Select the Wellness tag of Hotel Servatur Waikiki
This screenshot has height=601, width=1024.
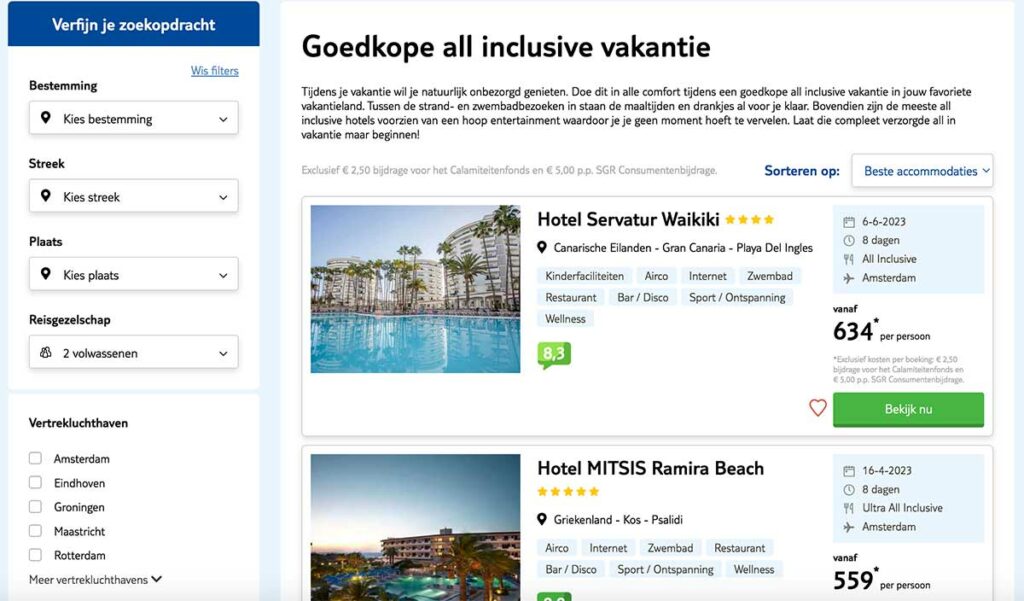(566, 319)
